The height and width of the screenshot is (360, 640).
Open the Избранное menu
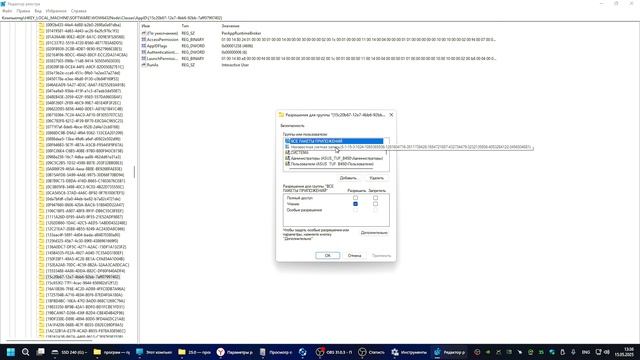(56, 11)
